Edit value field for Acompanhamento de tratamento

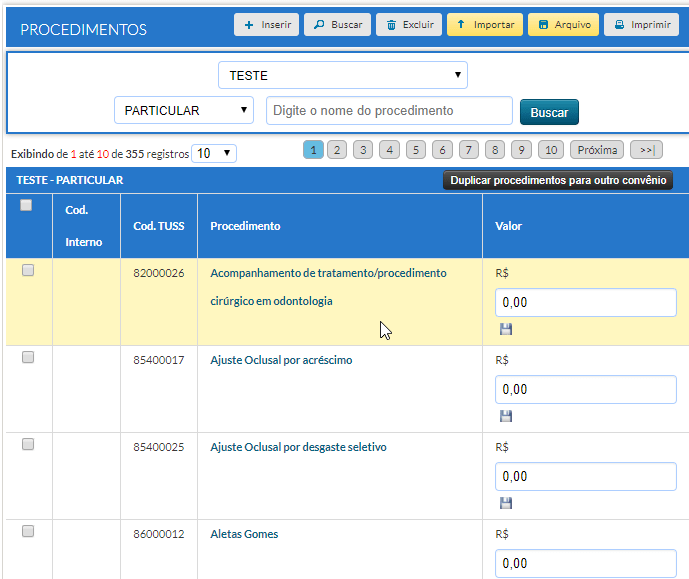click(586, 302)
